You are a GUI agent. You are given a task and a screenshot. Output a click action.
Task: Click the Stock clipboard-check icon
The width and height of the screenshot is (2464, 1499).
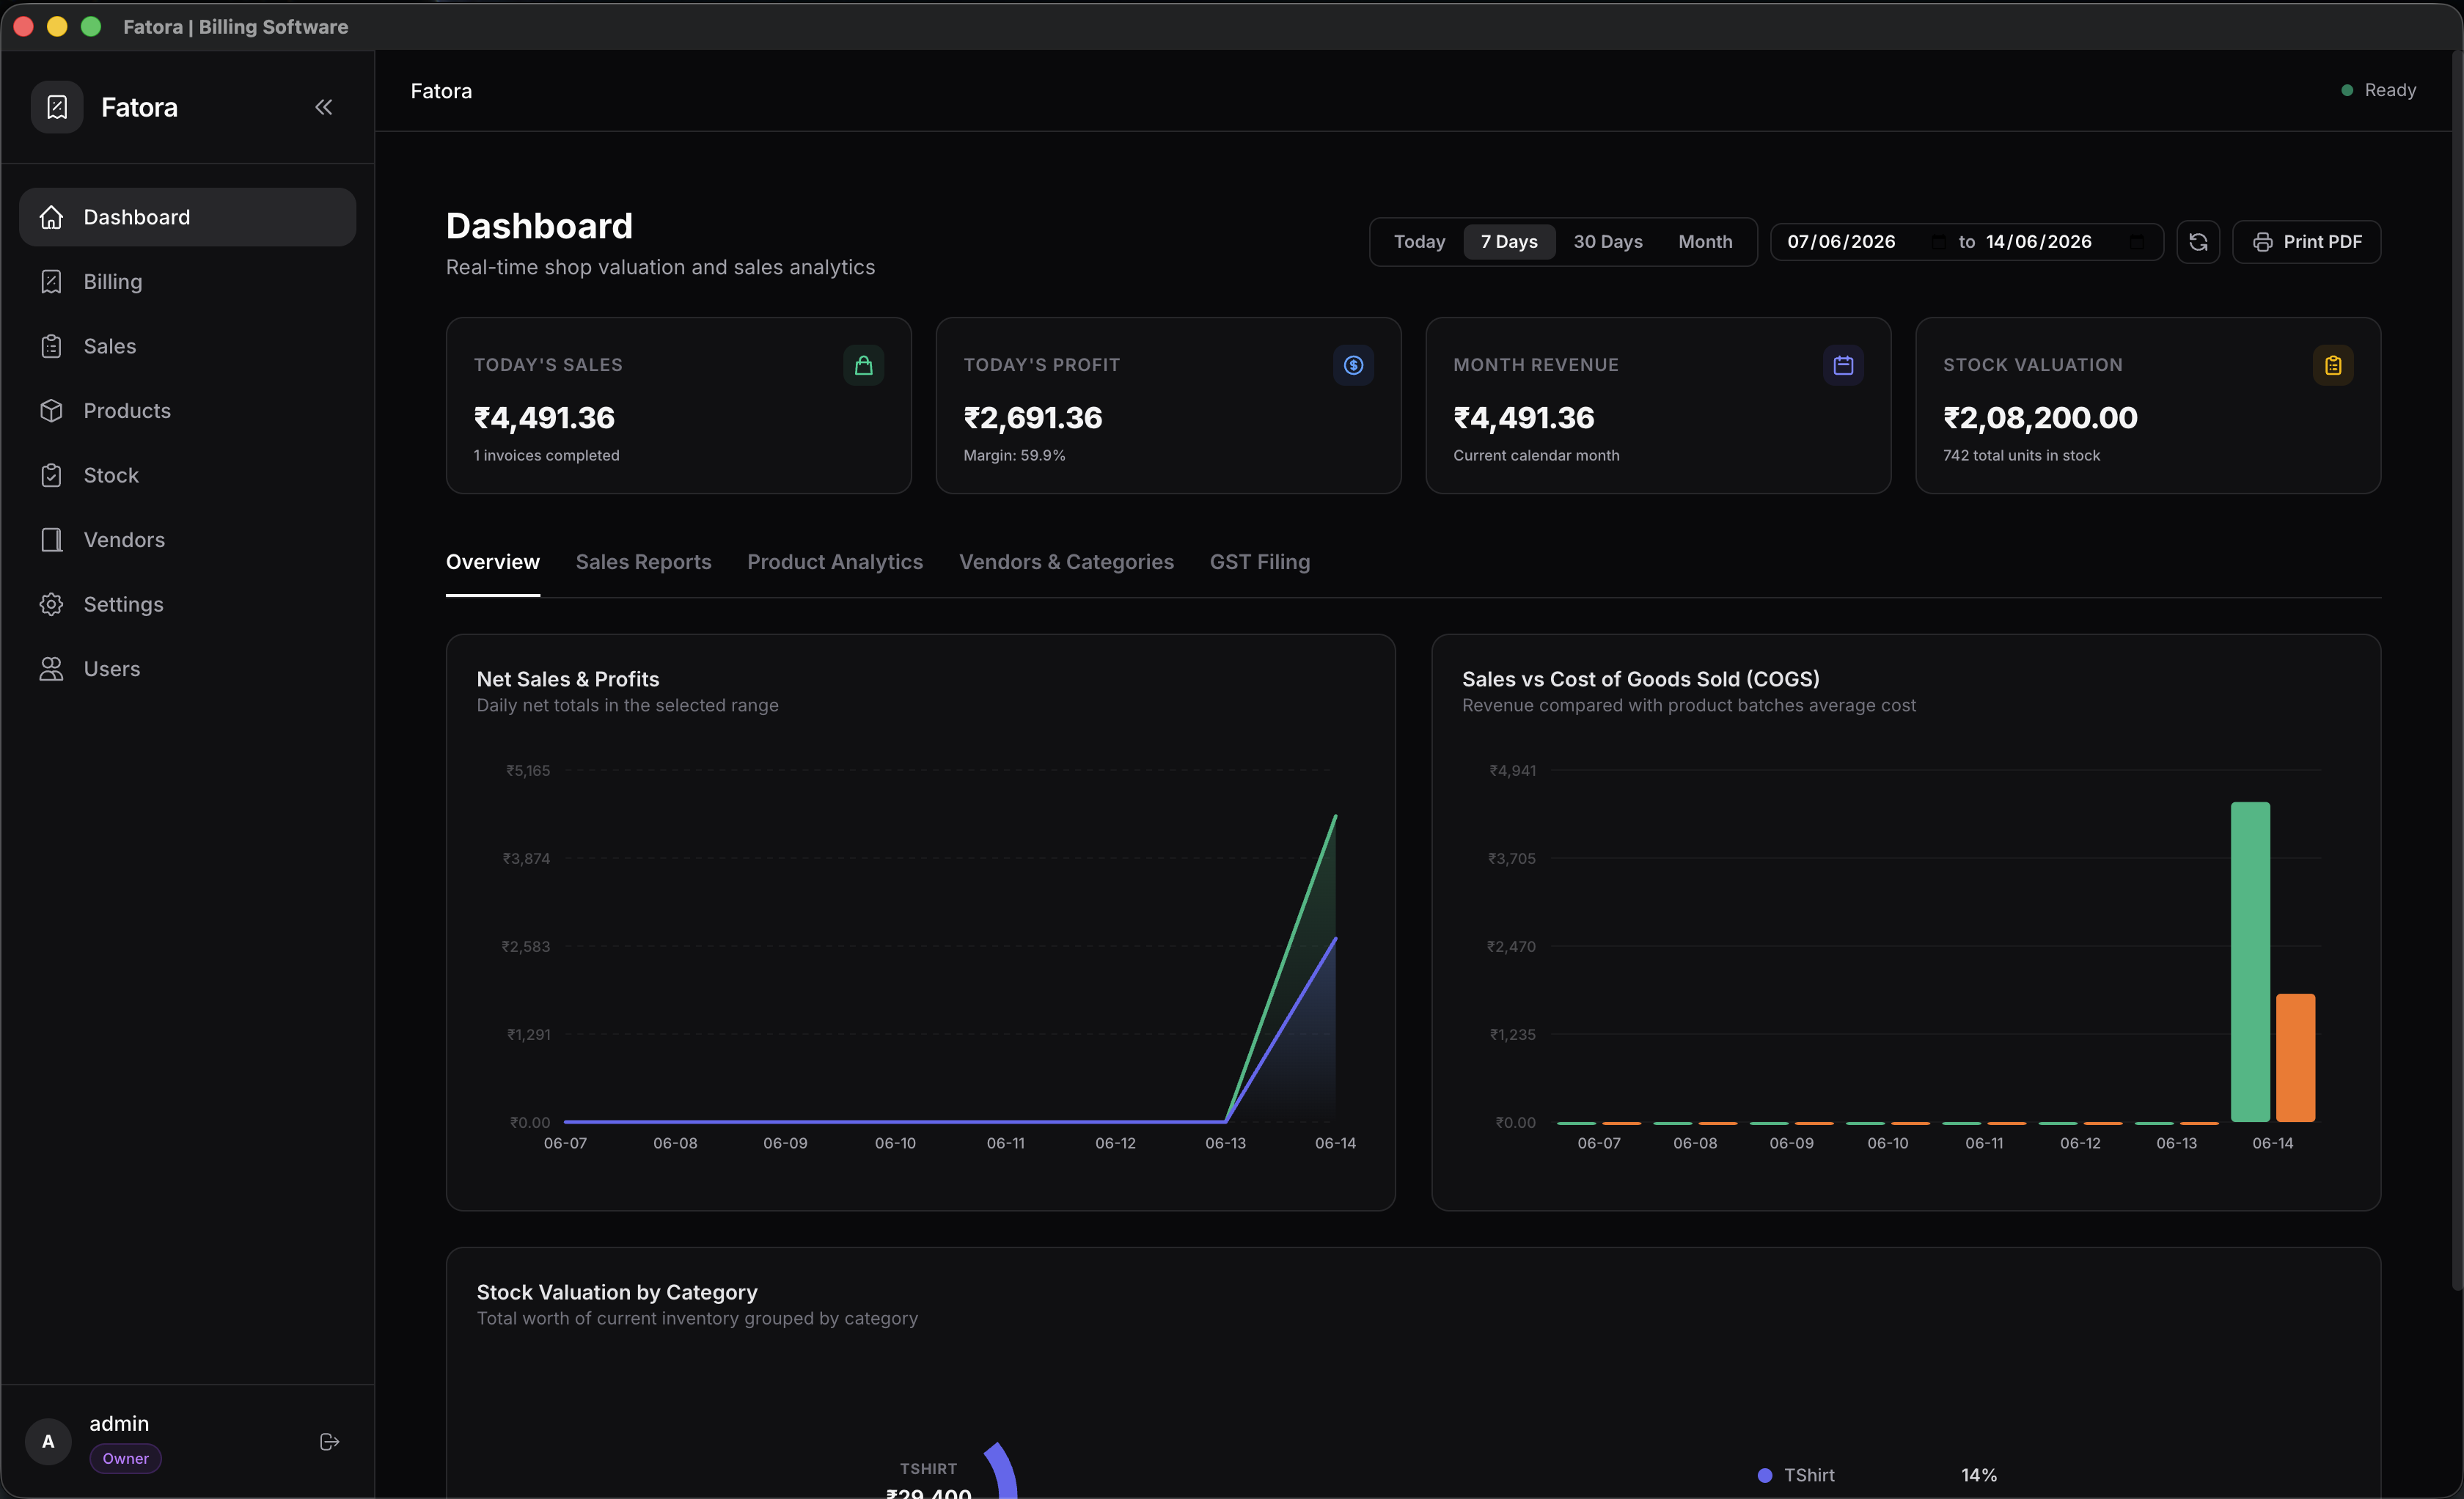[x=51, y=475]
